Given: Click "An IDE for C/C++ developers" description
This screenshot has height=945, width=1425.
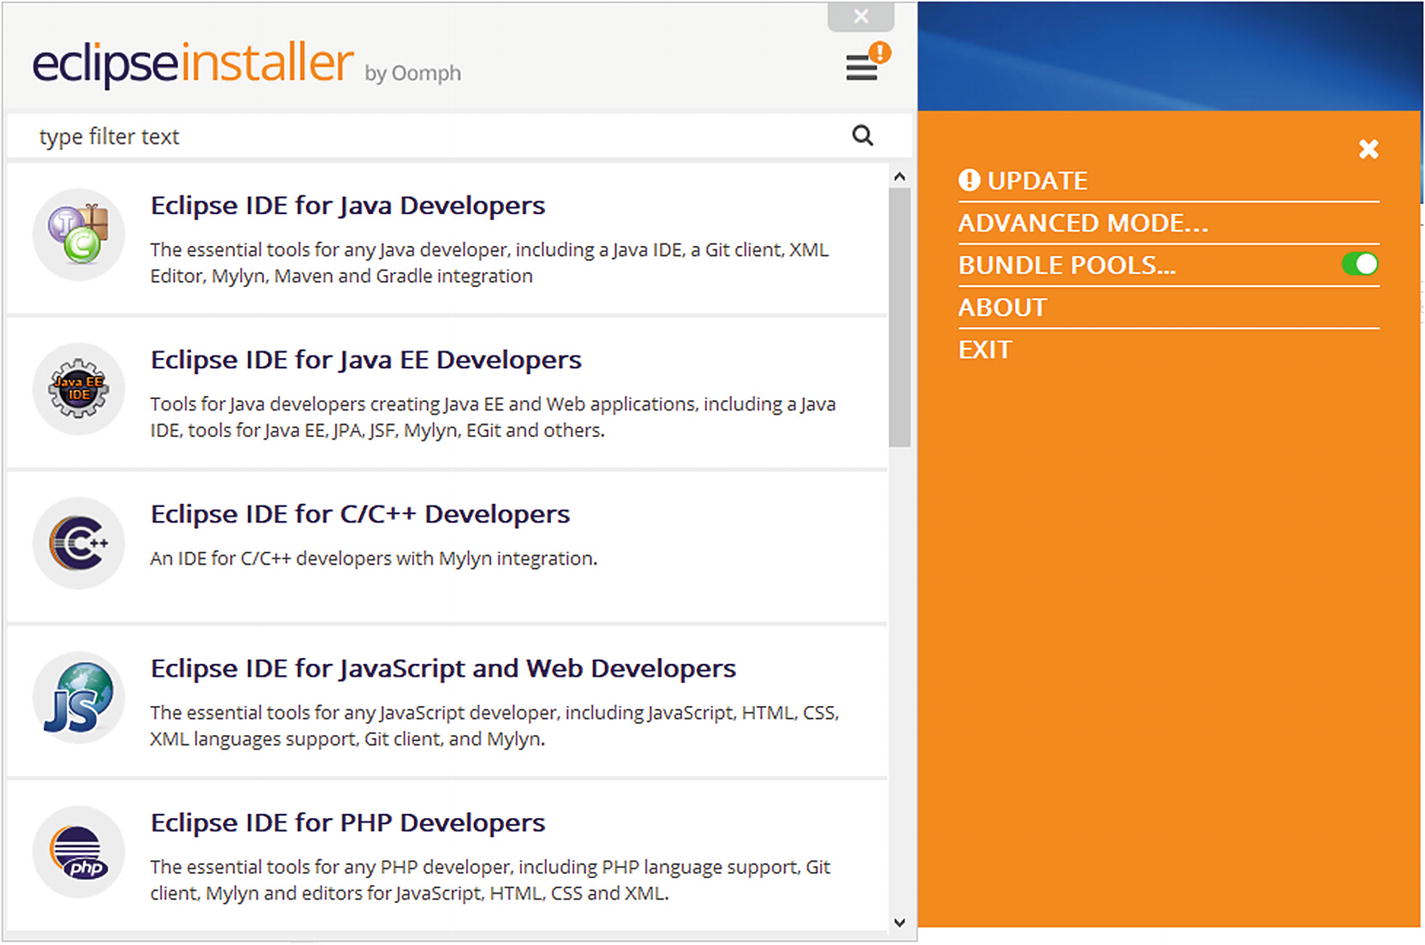Looking at the screenshot, I should point(374,558).
